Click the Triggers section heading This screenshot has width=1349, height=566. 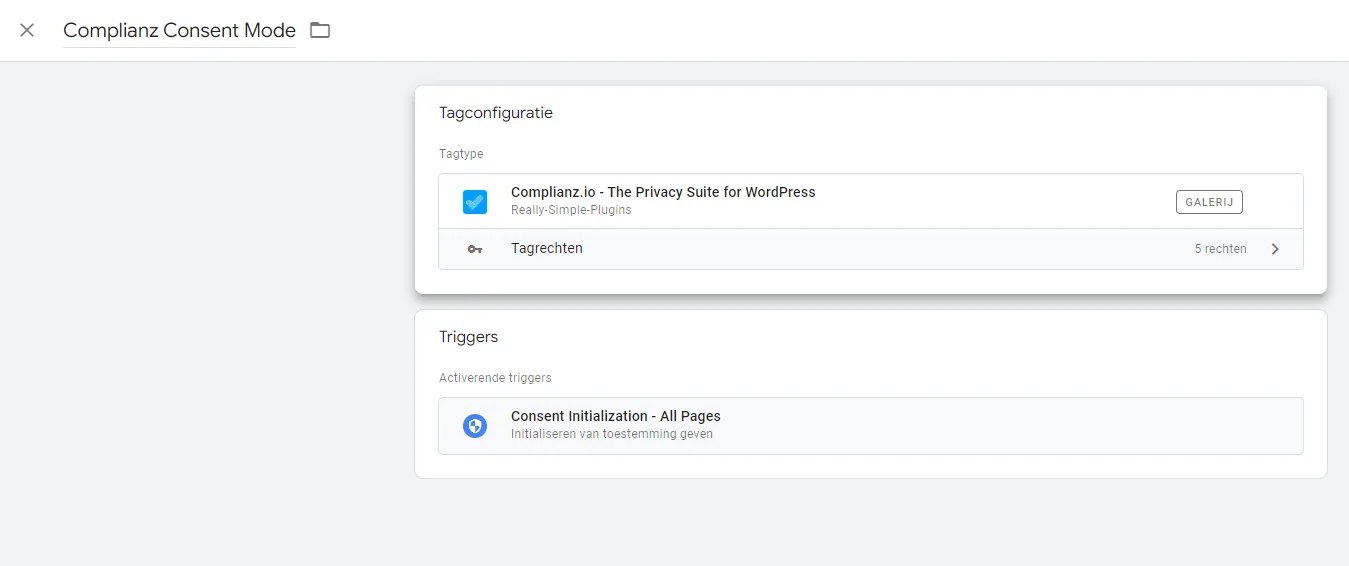point(468,337)
